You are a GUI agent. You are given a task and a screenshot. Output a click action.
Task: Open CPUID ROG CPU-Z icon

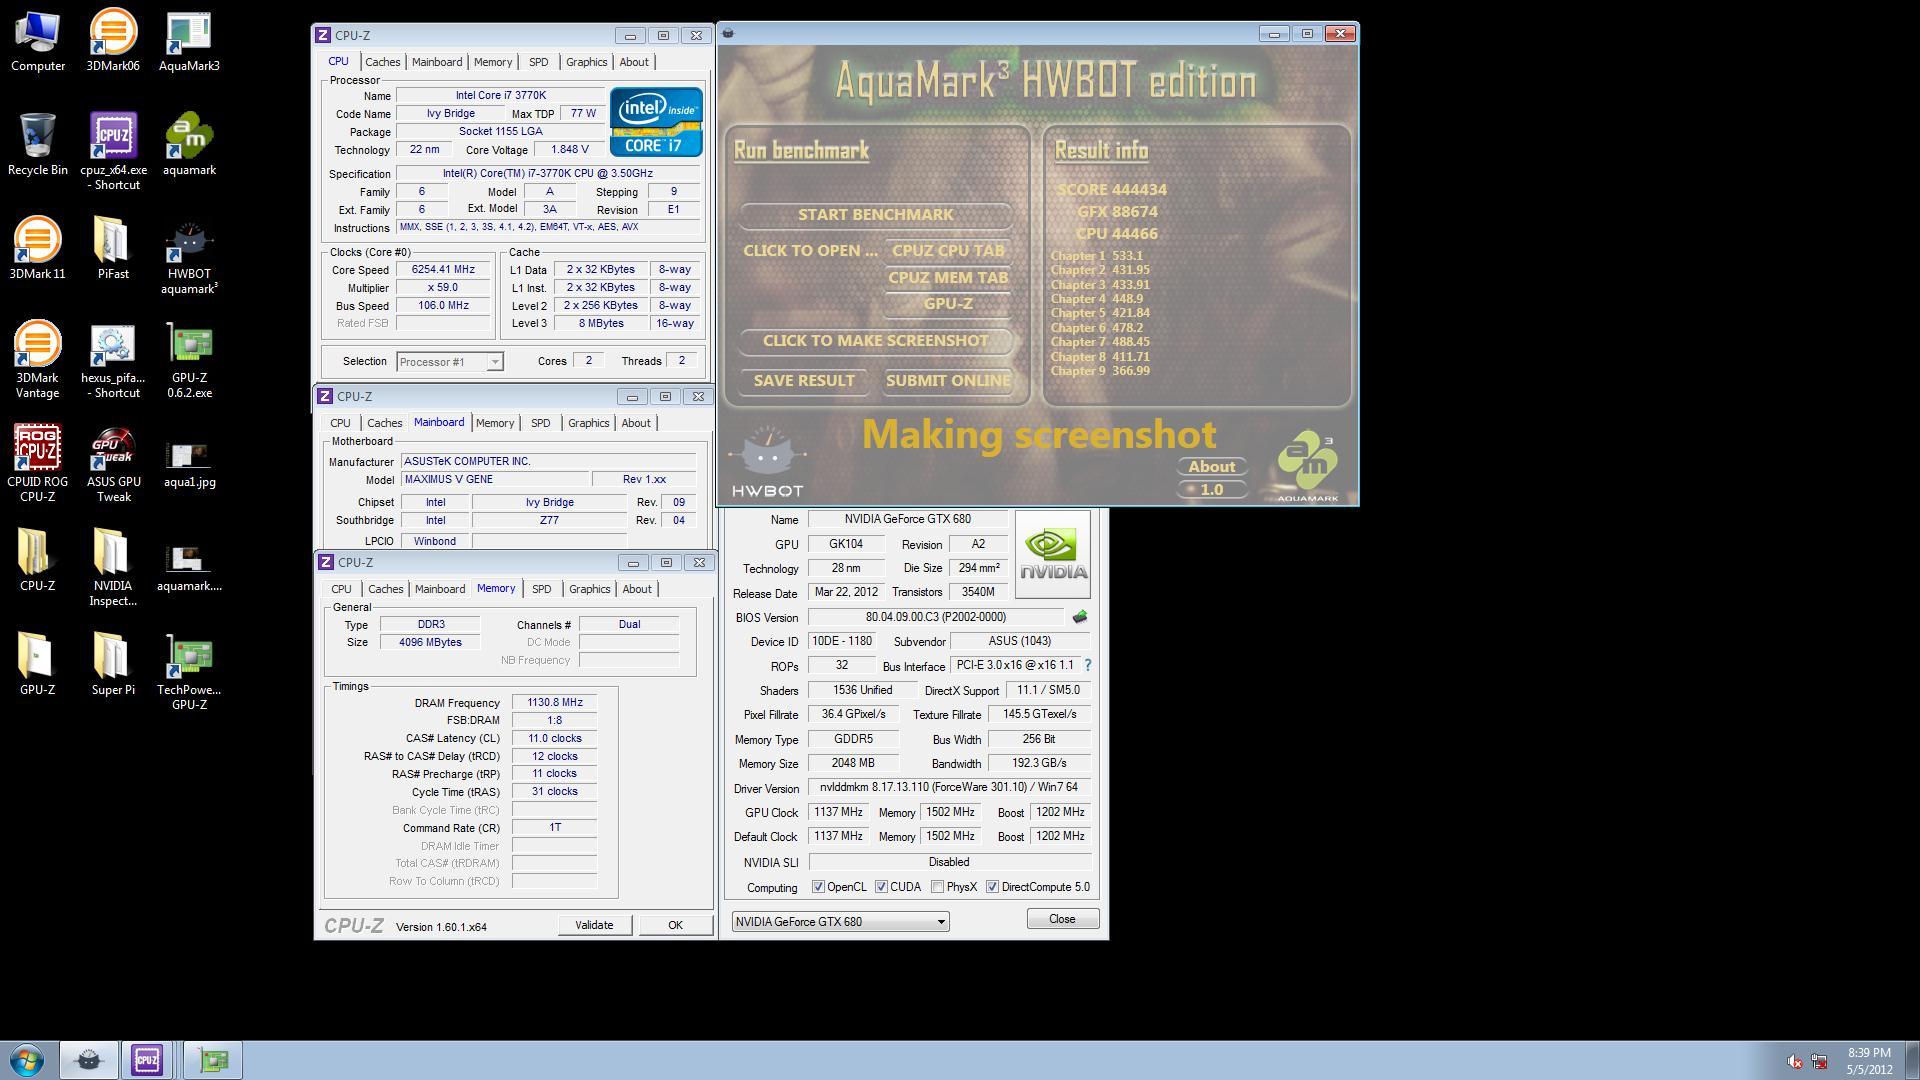pyautogui.click(x=37, y=464)
